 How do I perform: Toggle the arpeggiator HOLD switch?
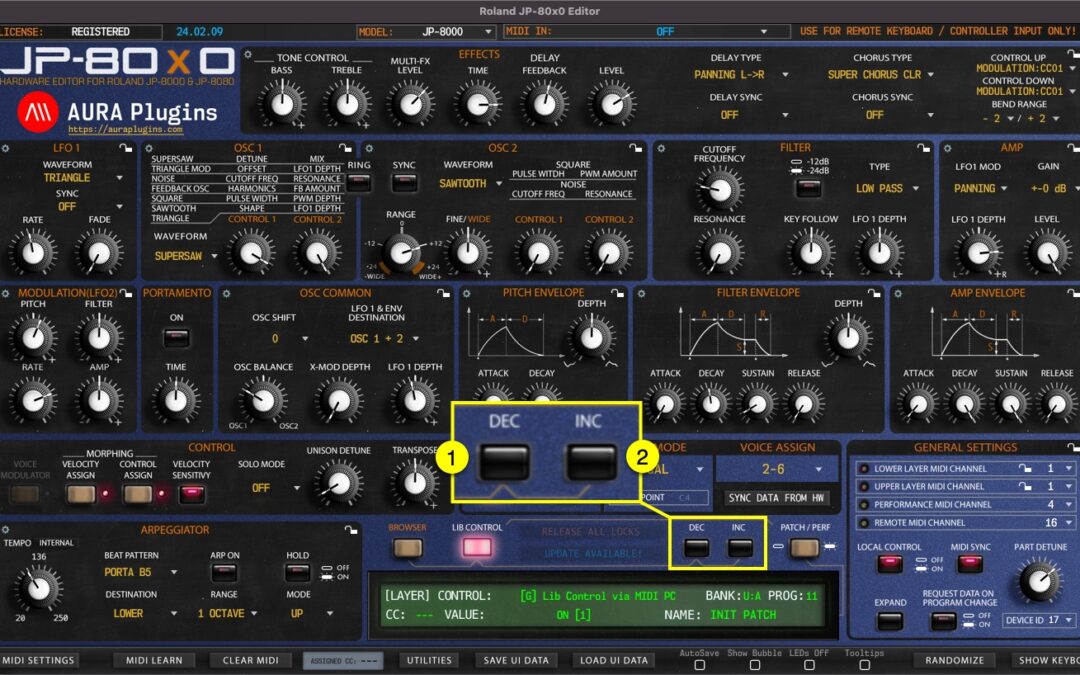pos(297,572)
